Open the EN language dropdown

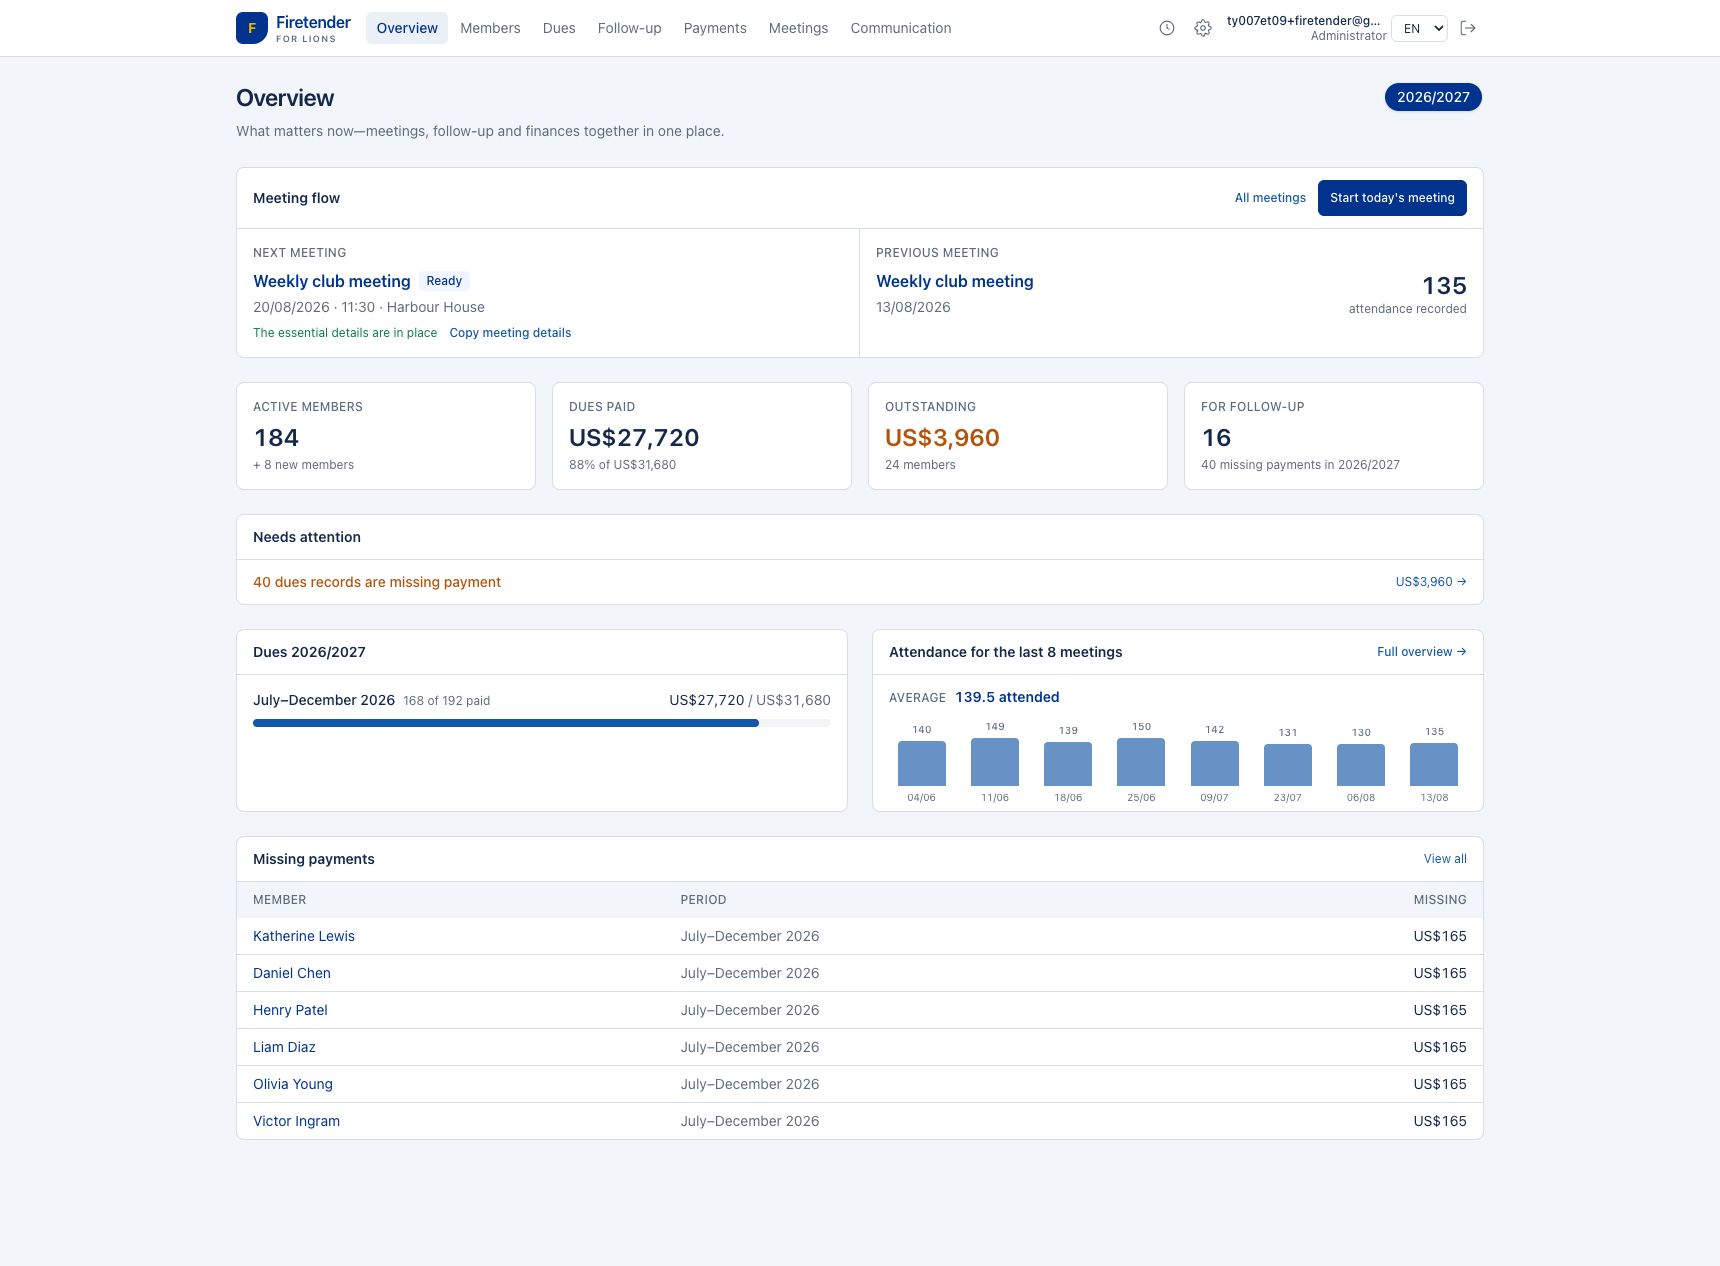pos(1419,28)
